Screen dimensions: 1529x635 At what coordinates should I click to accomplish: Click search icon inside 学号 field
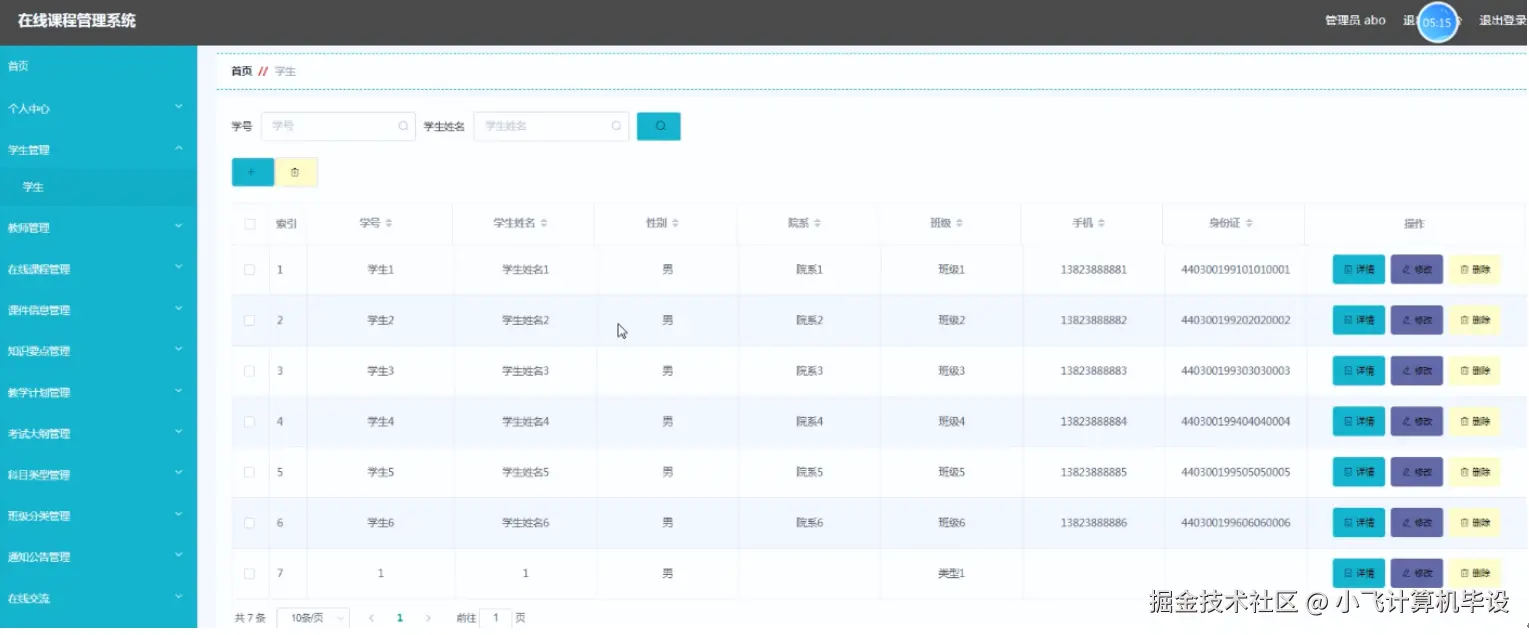coord(404,126)
